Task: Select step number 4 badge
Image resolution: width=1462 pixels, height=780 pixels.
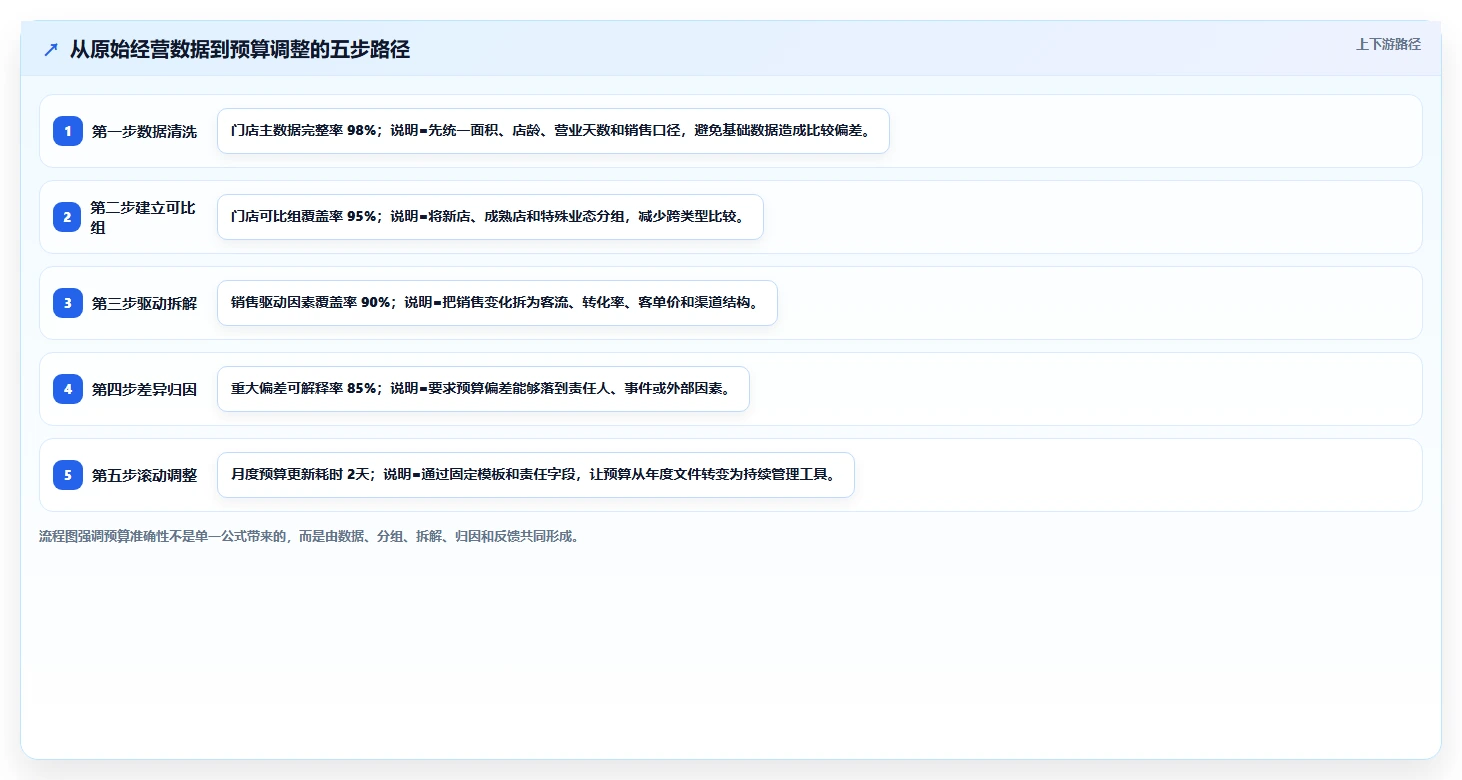Action: (68, 389)
